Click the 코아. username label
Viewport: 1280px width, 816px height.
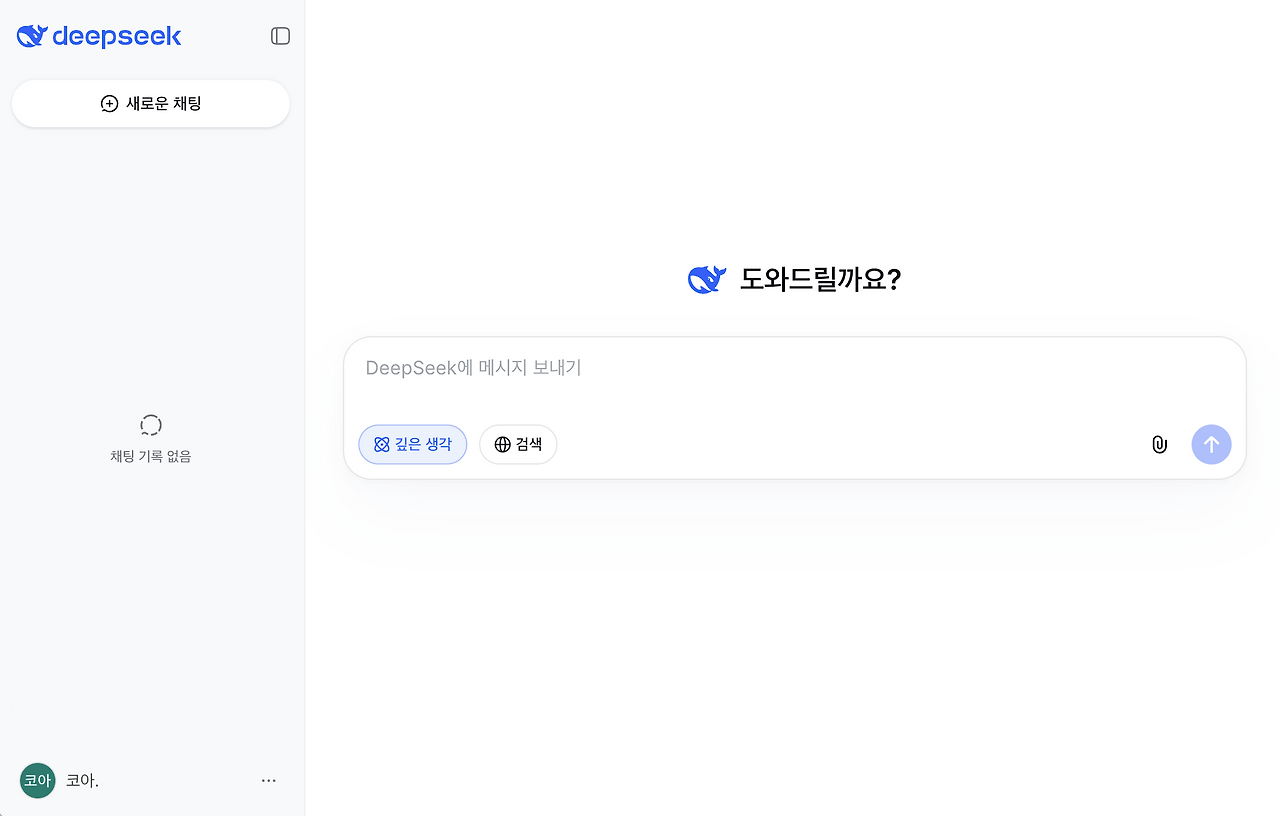82,781
